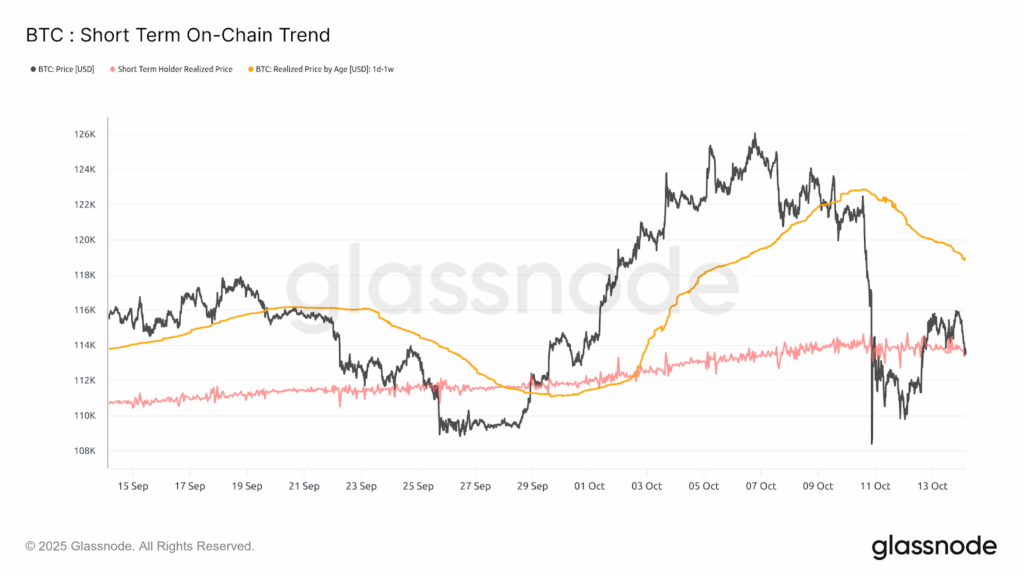1024x576 pixels.
Task: Click the '116K' y-axis label
Action: click(84, 310)
